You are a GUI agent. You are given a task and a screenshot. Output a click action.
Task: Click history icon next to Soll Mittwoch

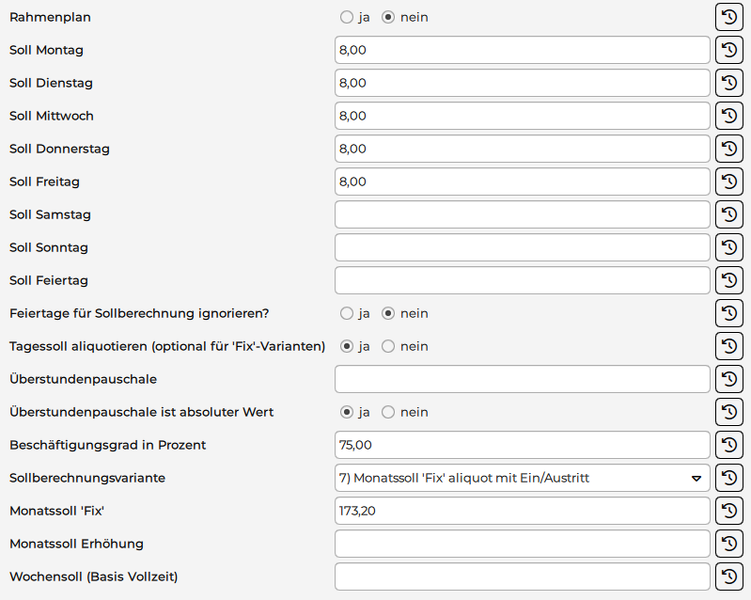[x=729, y=116]
